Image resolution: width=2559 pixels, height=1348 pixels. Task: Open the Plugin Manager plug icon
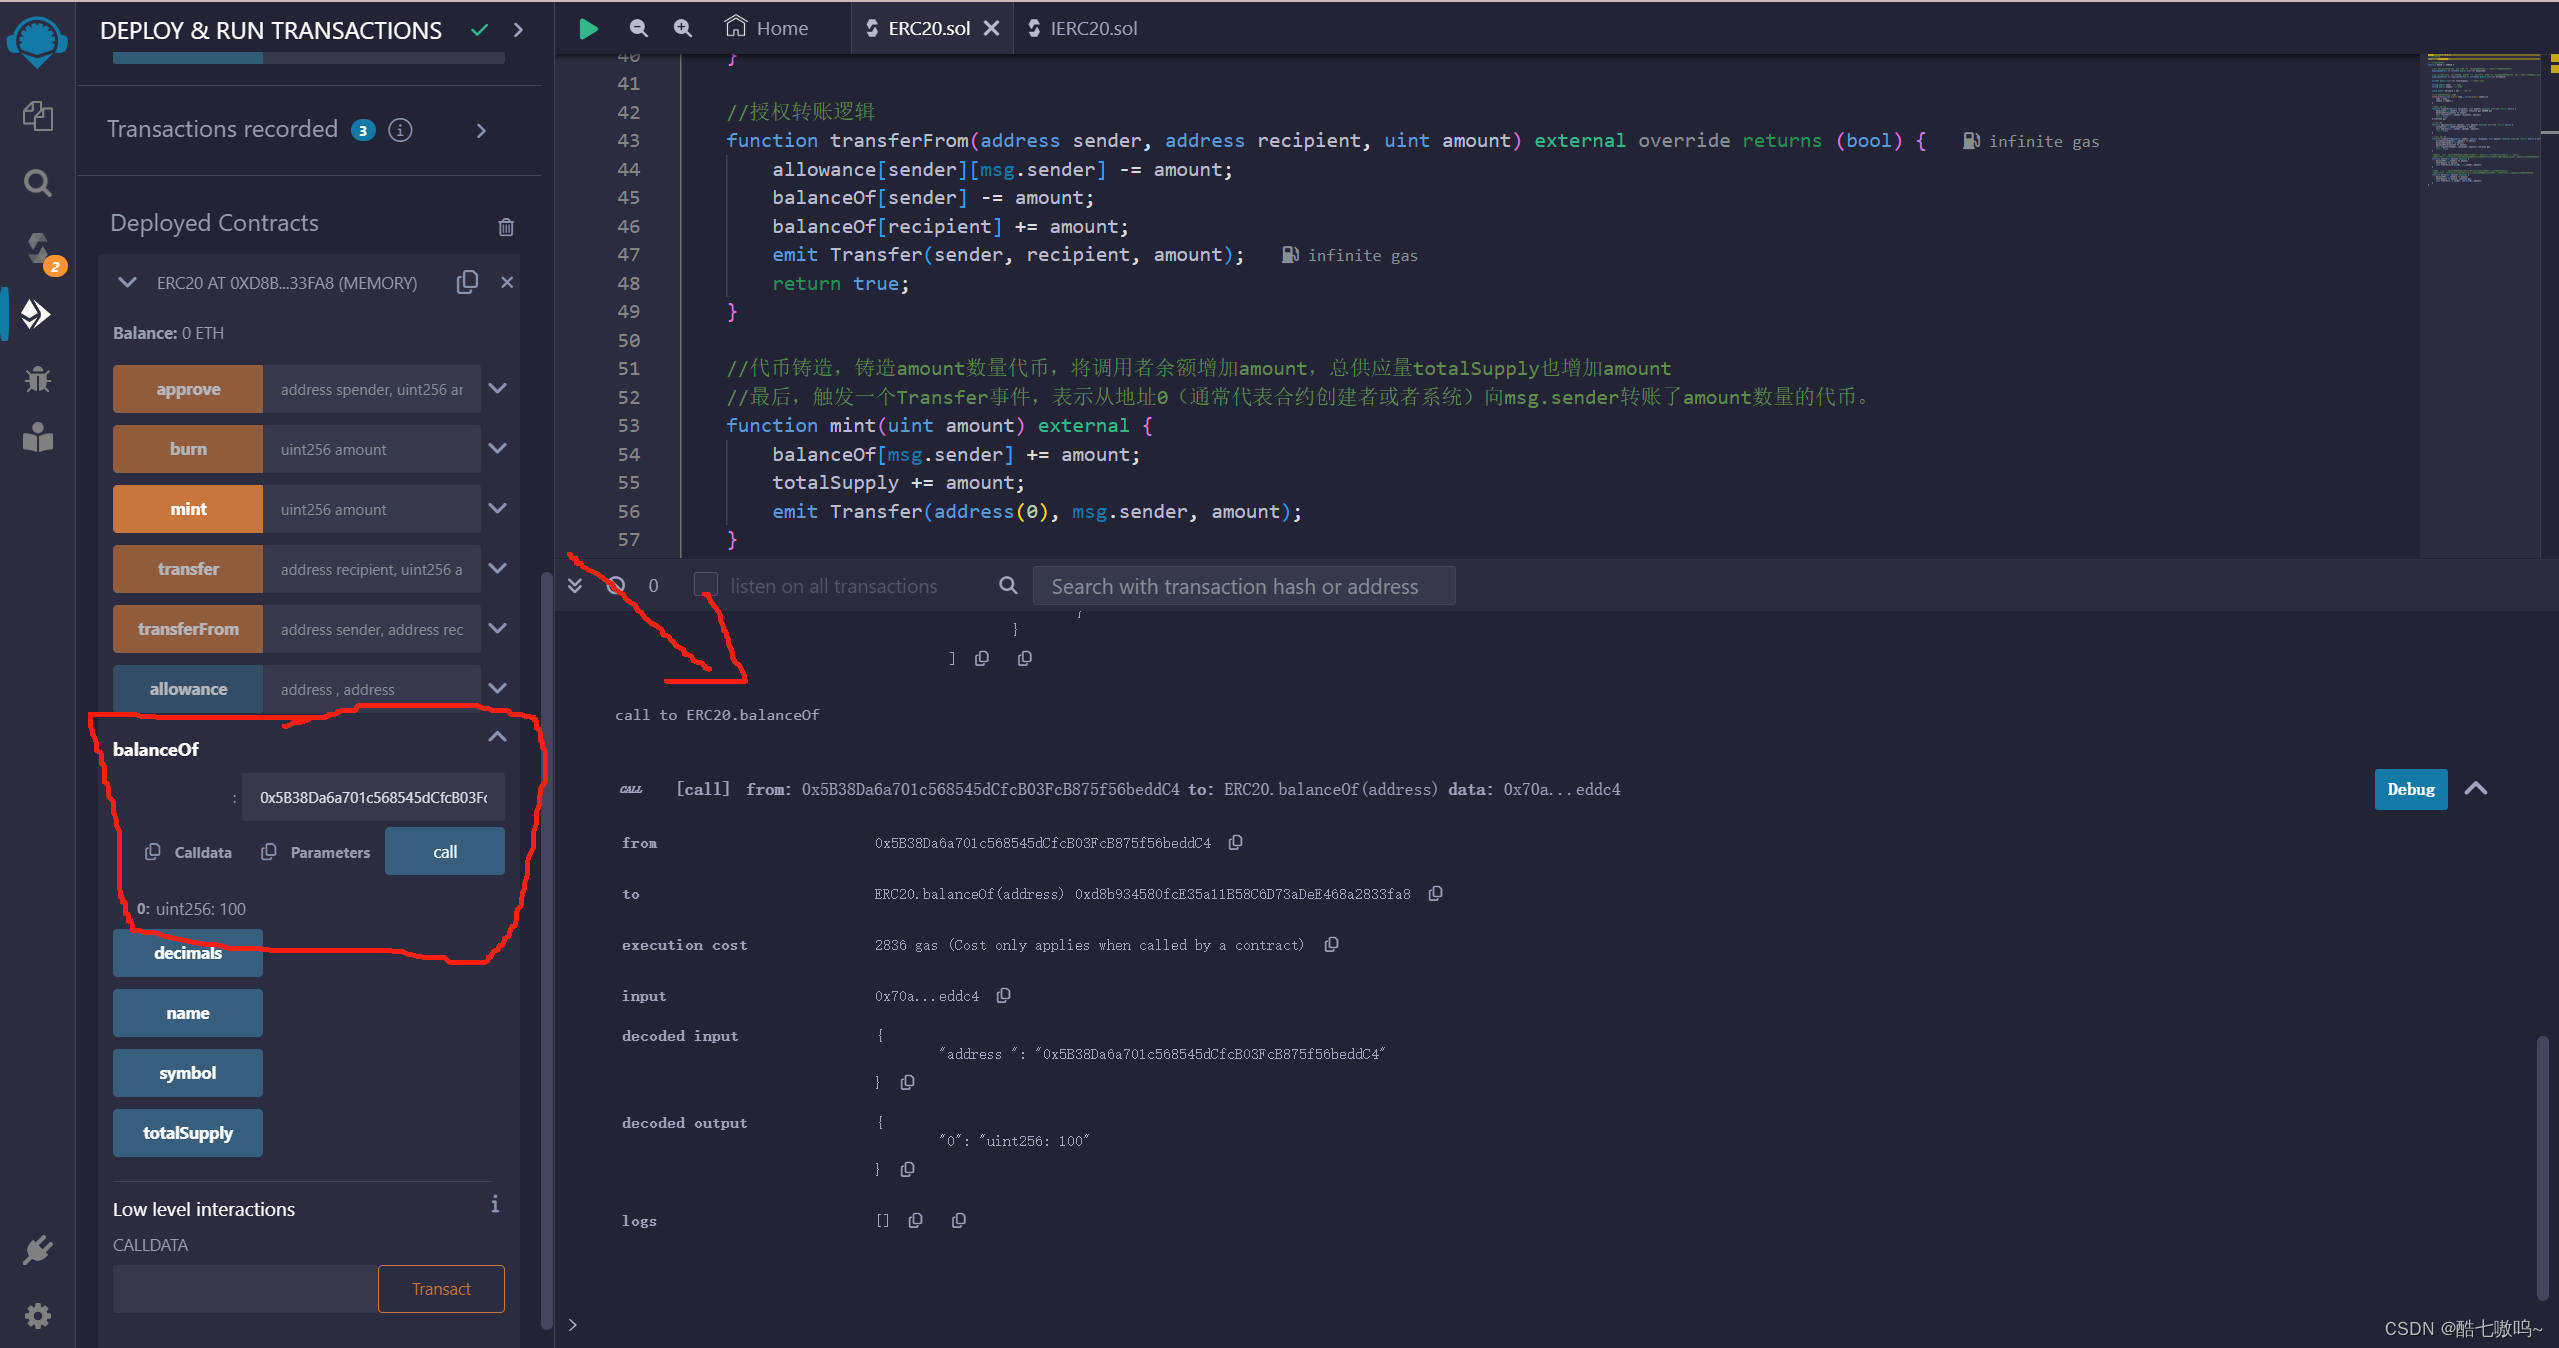(x=38, y=1250)
